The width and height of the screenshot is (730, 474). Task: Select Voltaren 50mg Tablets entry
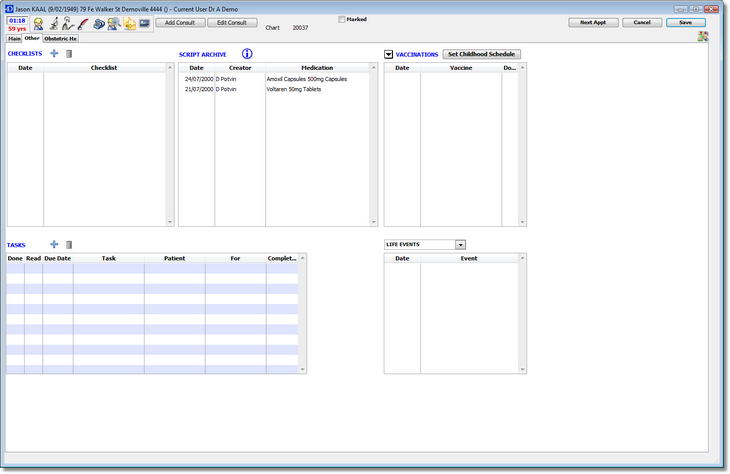(294, 89)
